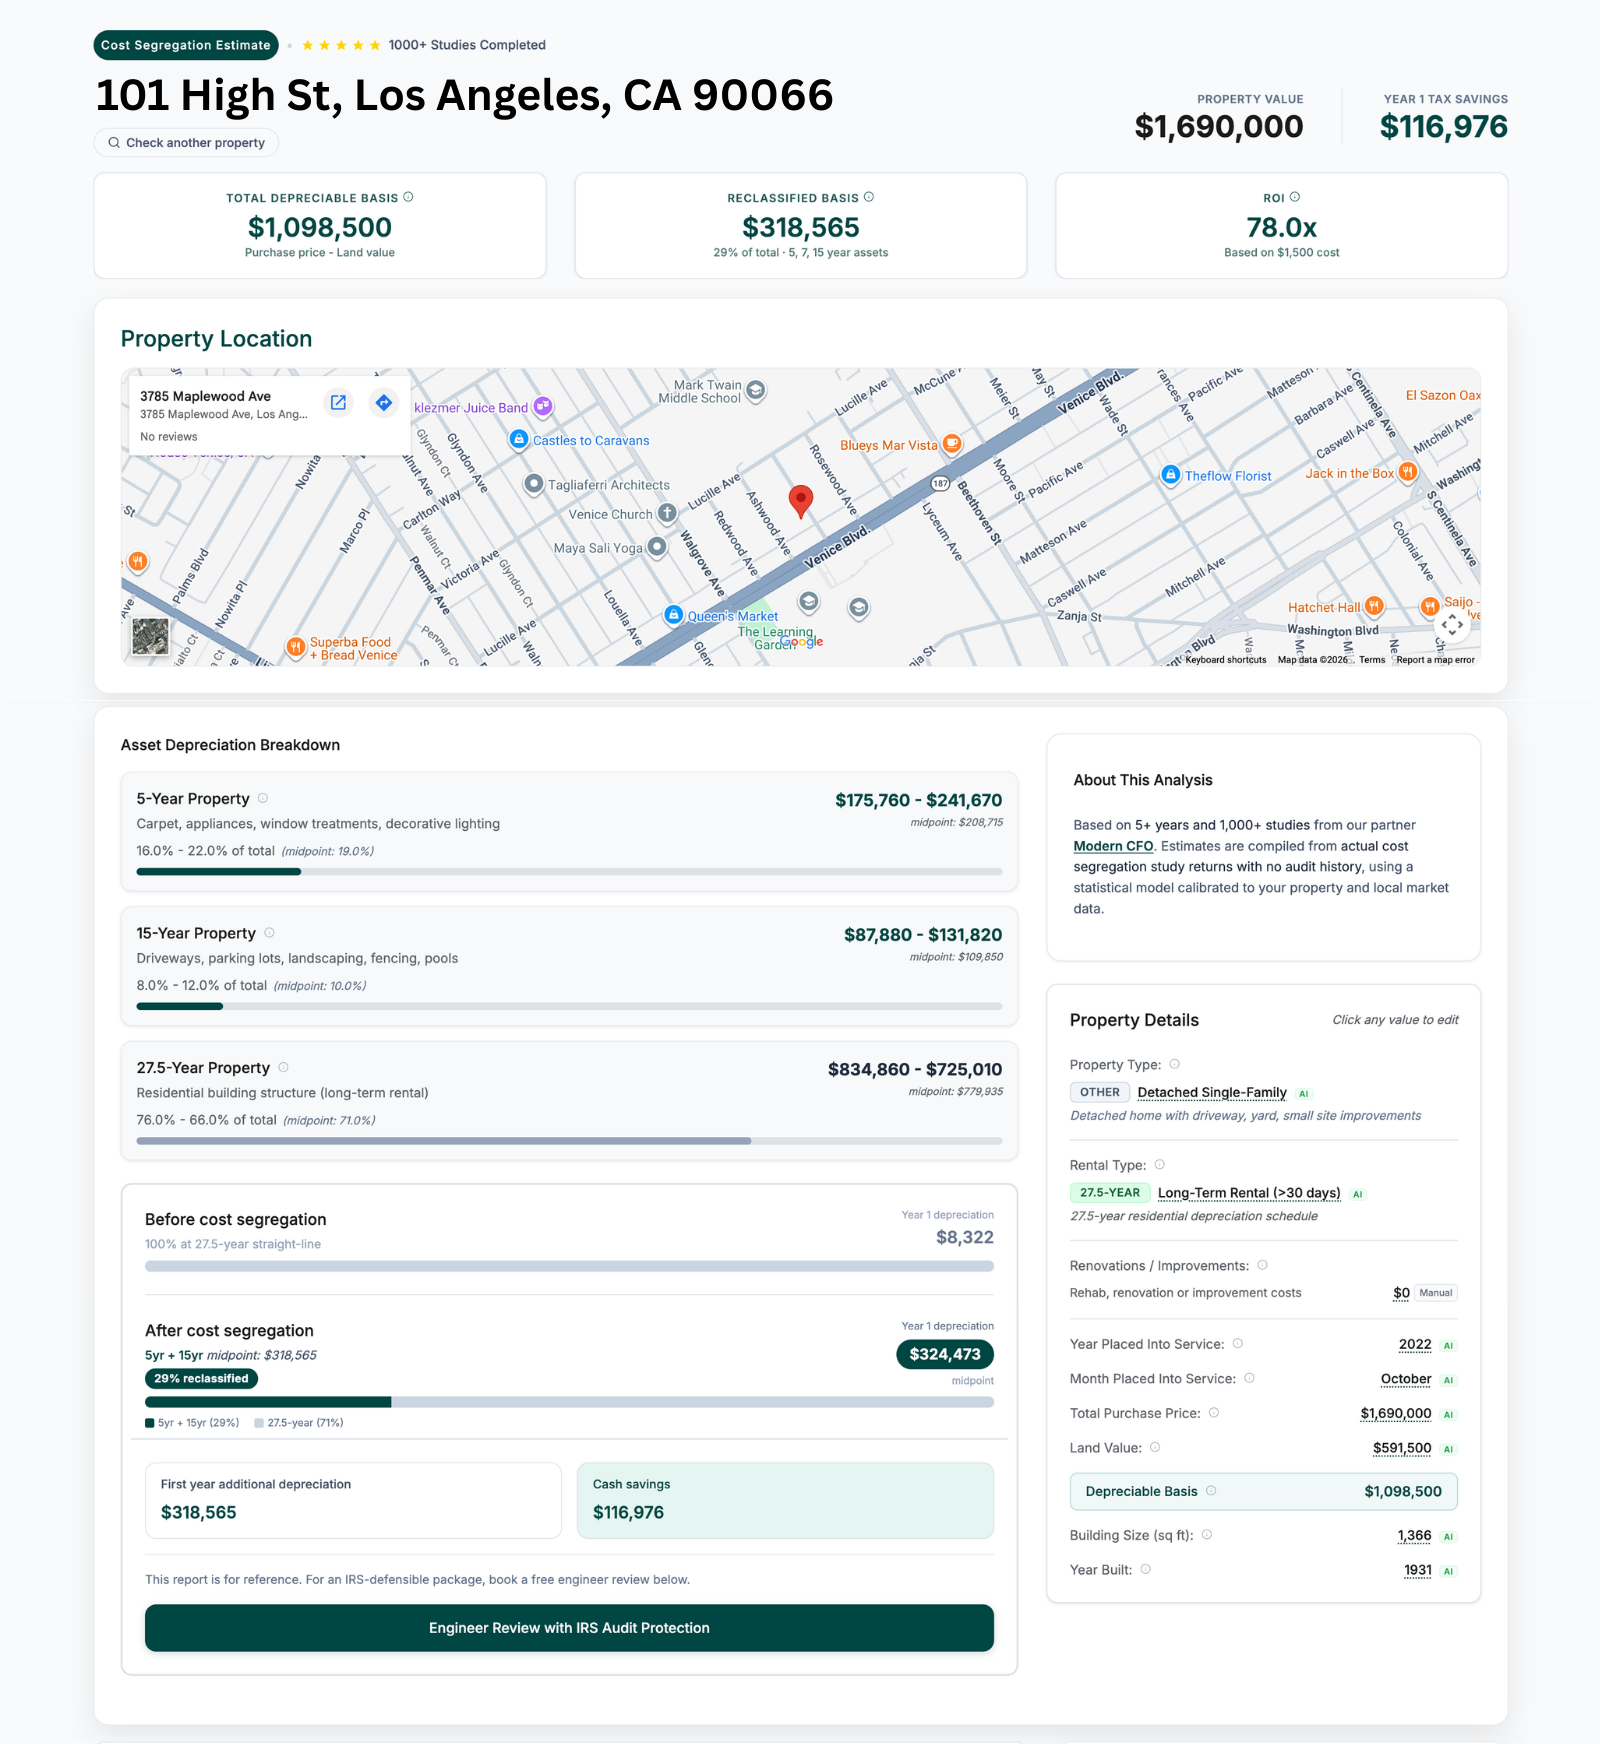The height and width of the screenshot is (1744, 1600).
Task: Edit the October month placed into service
Action: pyautogui.click(x=1405, y=1379)
